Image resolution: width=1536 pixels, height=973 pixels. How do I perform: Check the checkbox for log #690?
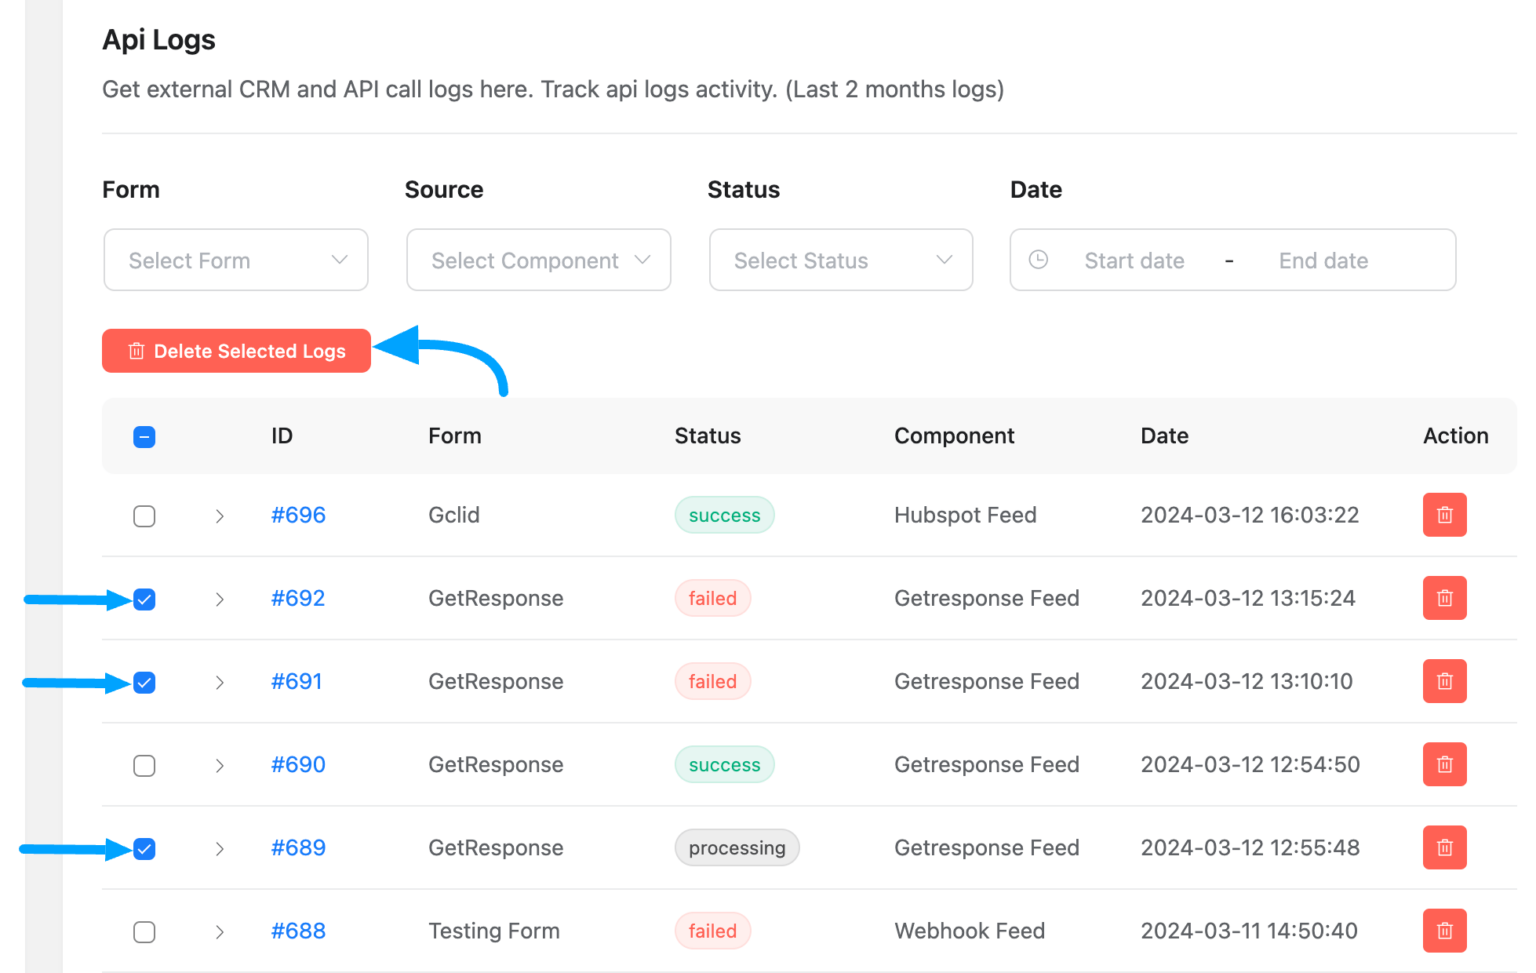(x=144, y=765)
